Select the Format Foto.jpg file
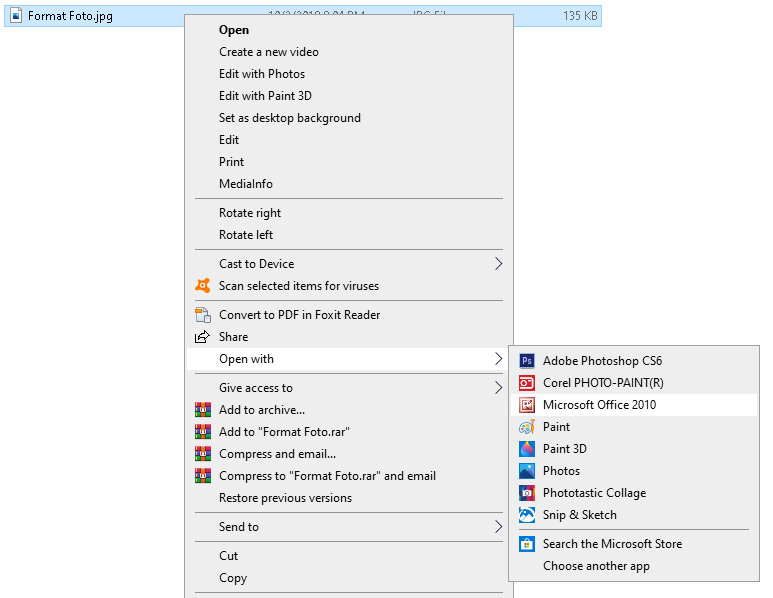 (70, 16)
